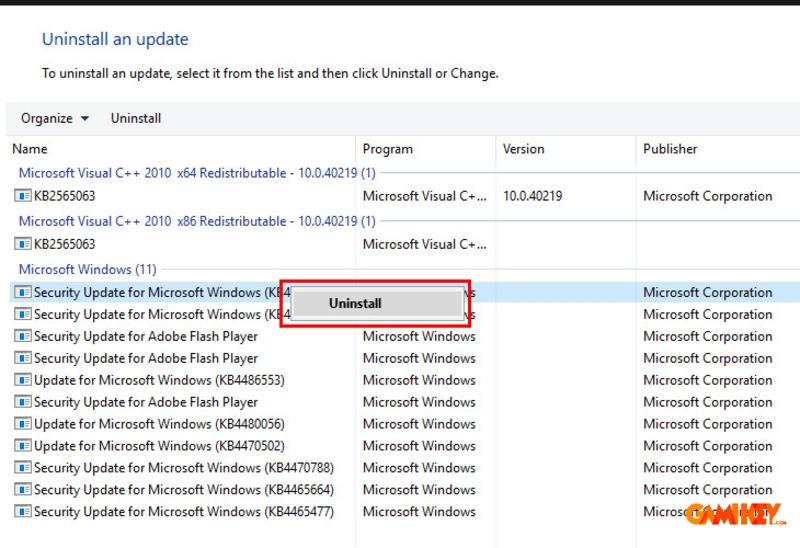Click the update icon beside KB4465477

click(x=22, y=511)
